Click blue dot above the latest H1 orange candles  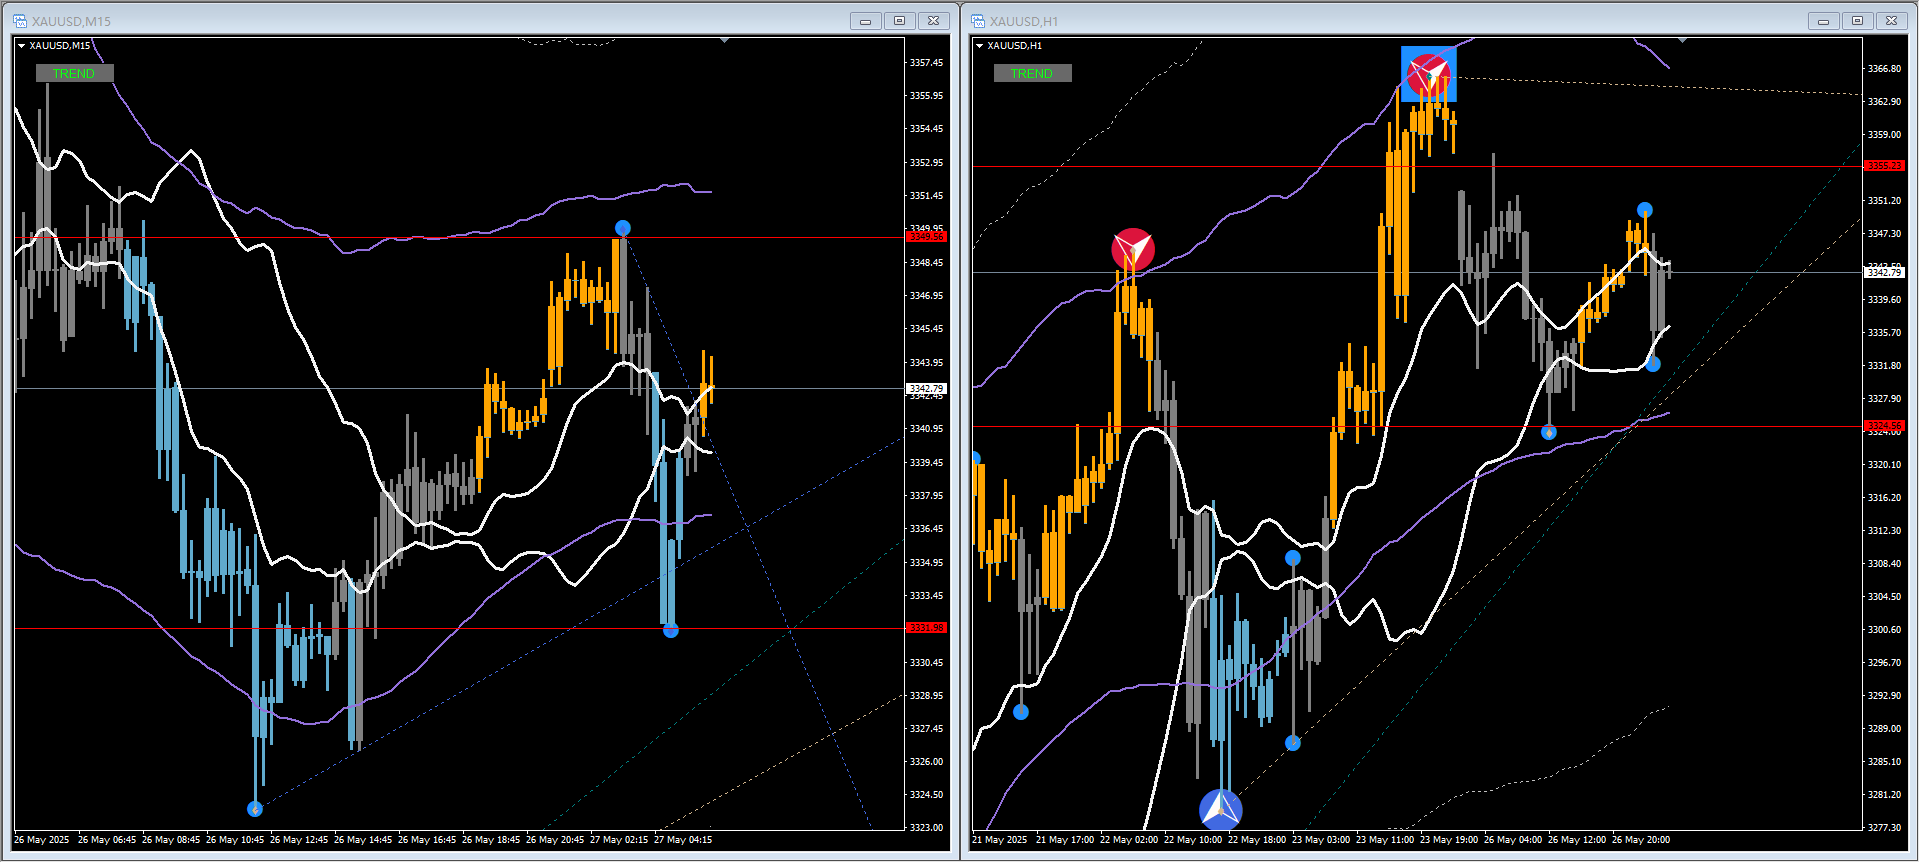point(1645,210)
